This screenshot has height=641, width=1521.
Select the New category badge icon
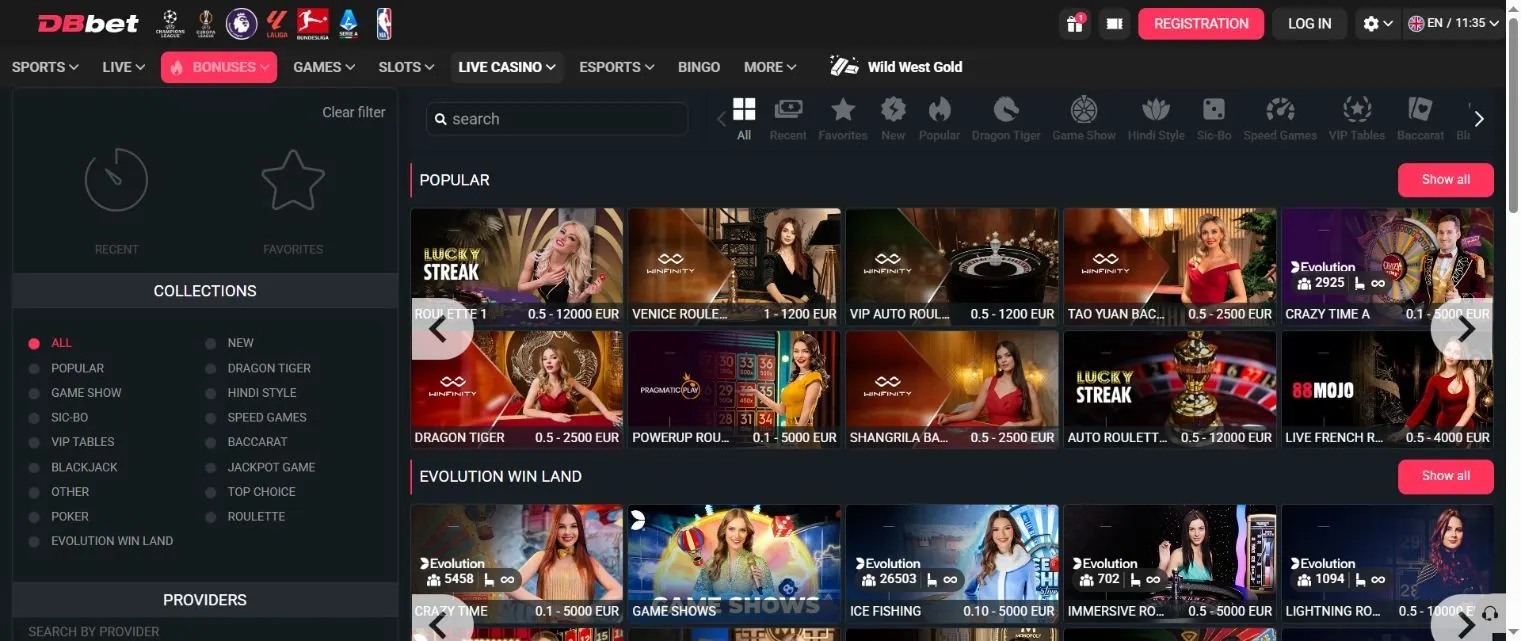[x=893, y=118]
